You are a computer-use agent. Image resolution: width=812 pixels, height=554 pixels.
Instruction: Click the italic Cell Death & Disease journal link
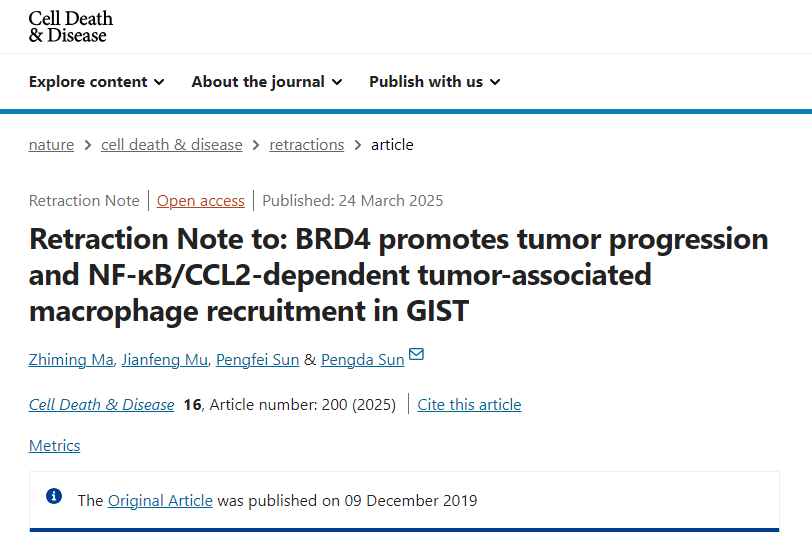(x=102, y=404)
